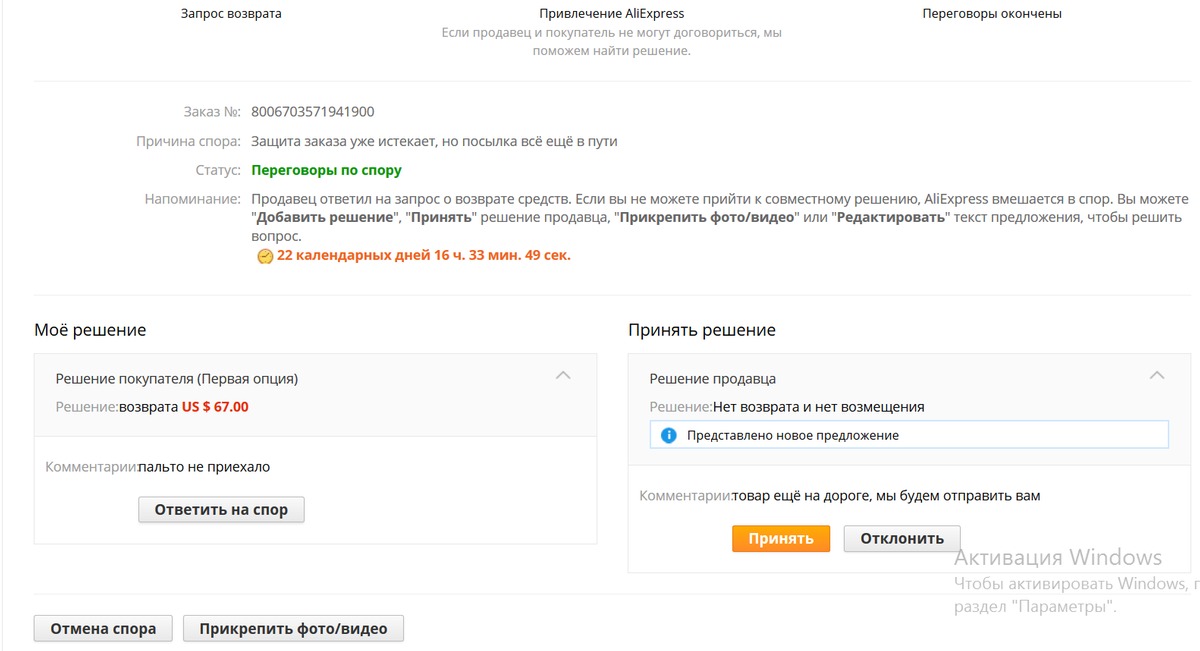Click the order number 8006703571941900
Image resolution: width=1200 pixels, height=651 pixels.
click(313, 112)
